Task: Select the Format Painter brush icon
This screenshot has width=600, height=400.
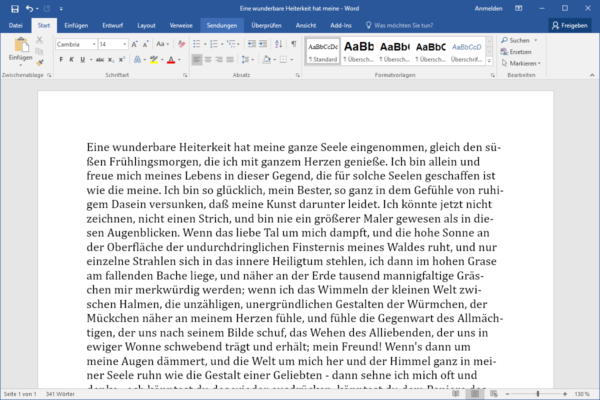Action: click(x=40, y=63)
